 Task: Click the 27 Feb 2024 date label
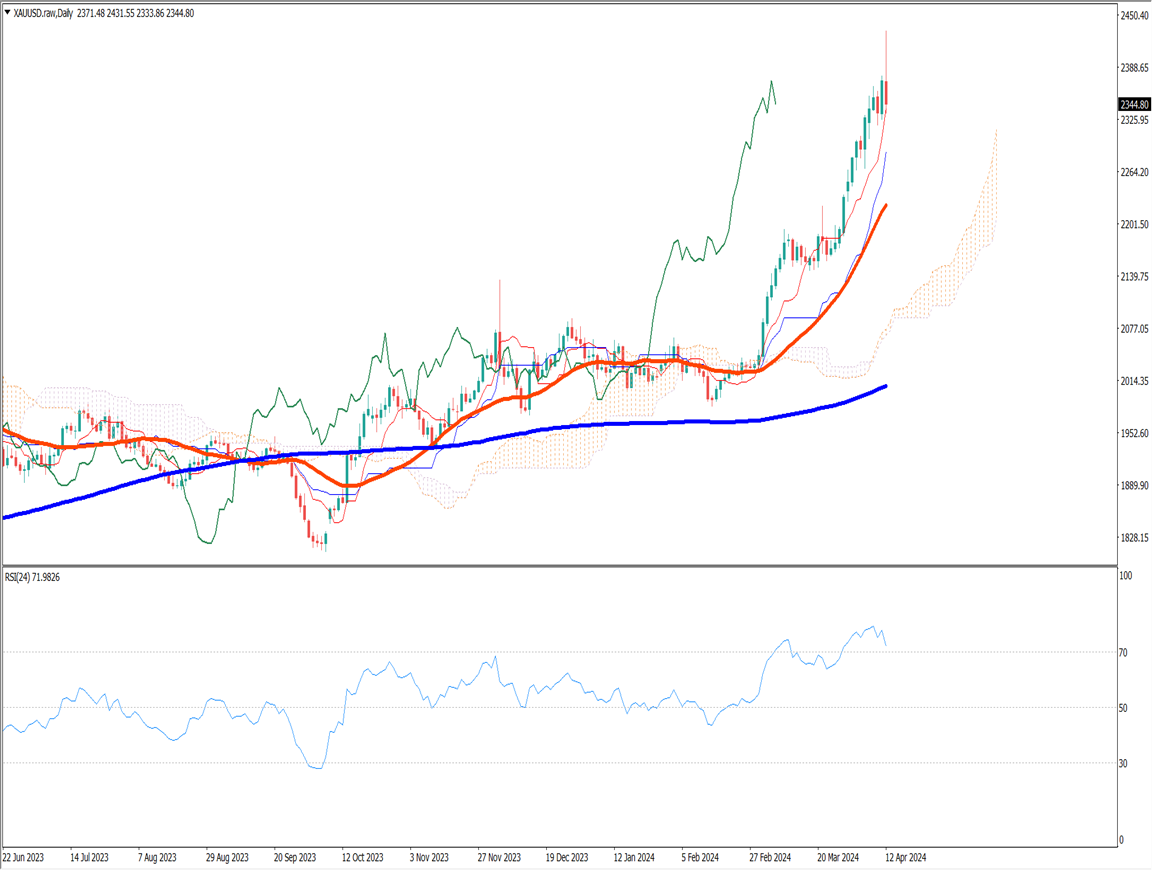[x=770, y=858]
